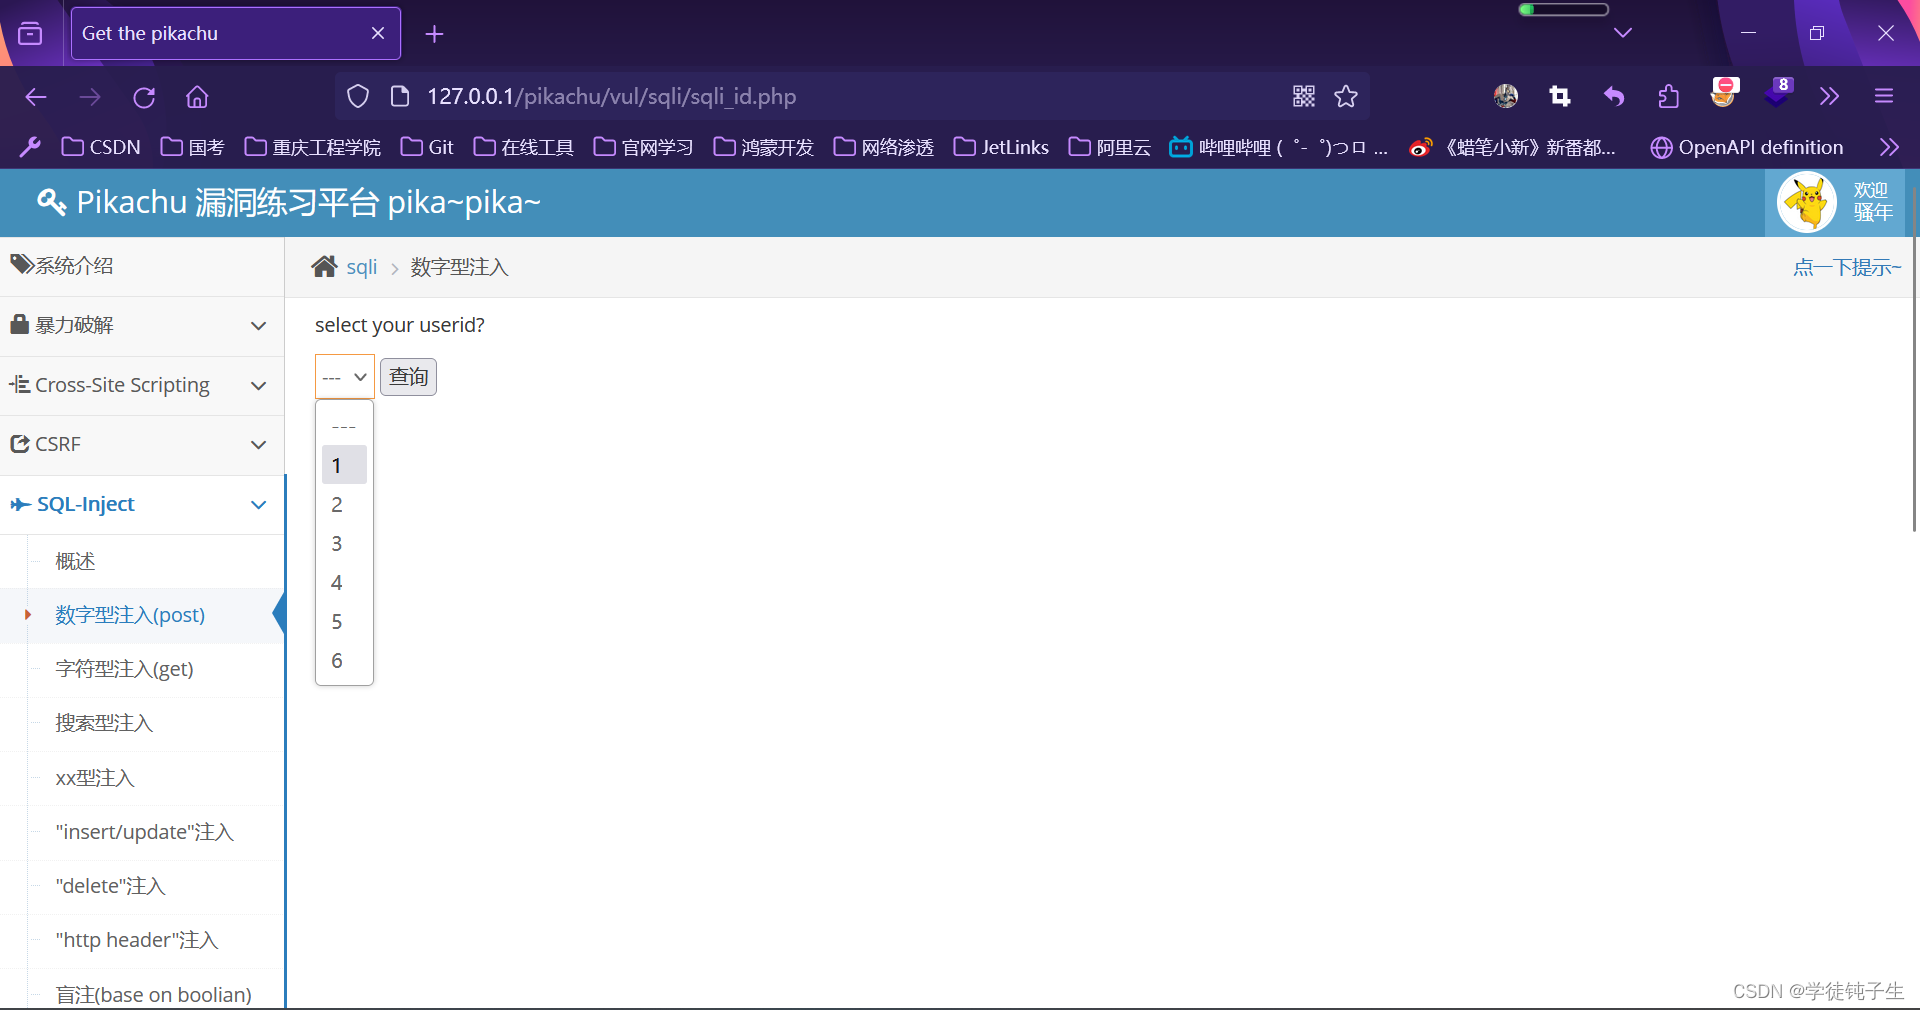This screenshot has width=1920, height=1010.
Task: Reload the current page
Action: click(144, 97)
